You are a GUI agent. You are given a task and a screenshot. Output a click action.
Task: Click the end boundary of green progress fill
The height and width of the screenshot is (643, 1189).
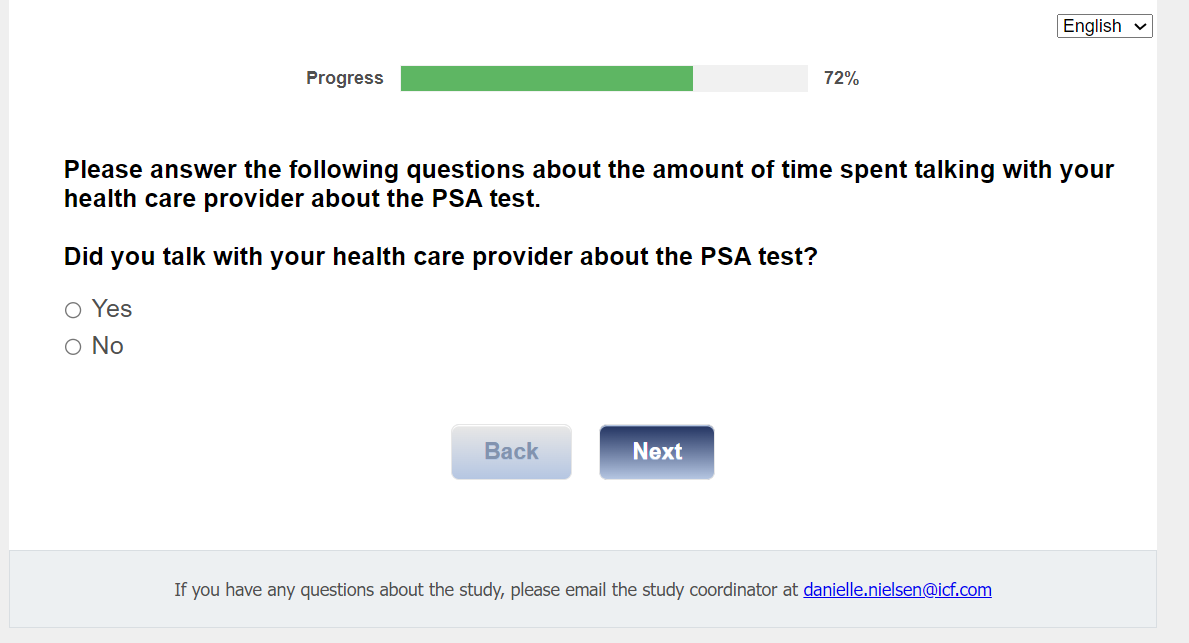click(692, 79)
